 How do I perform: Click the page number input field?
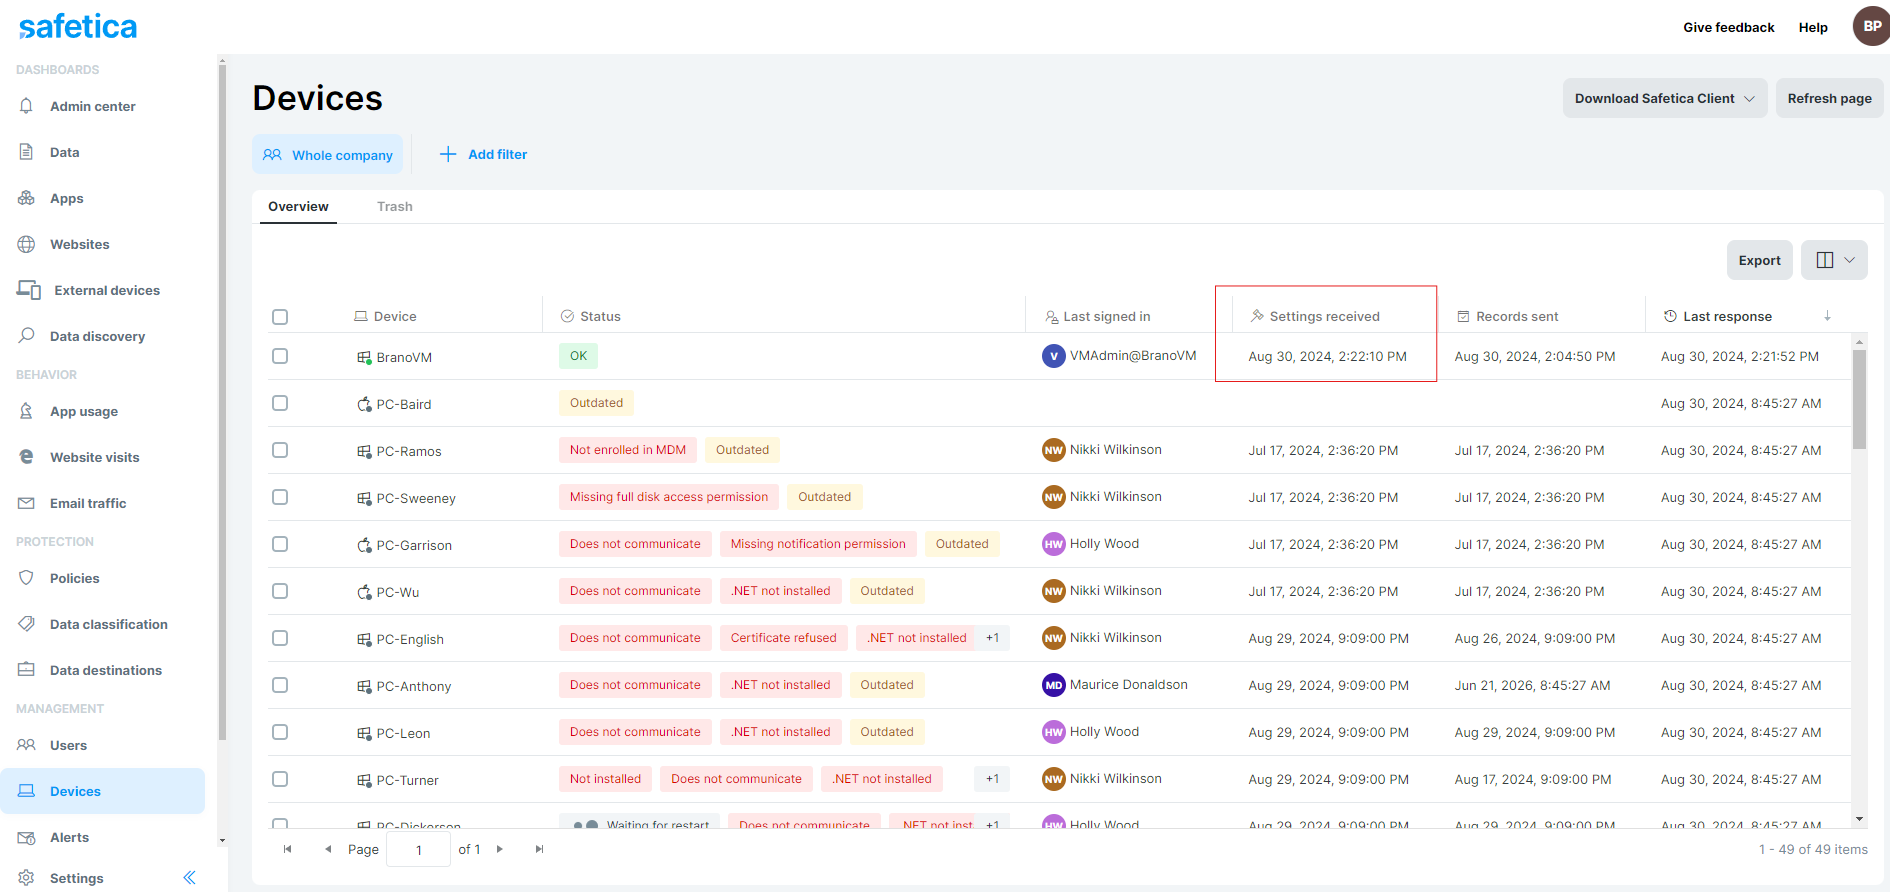click(418, 849)
